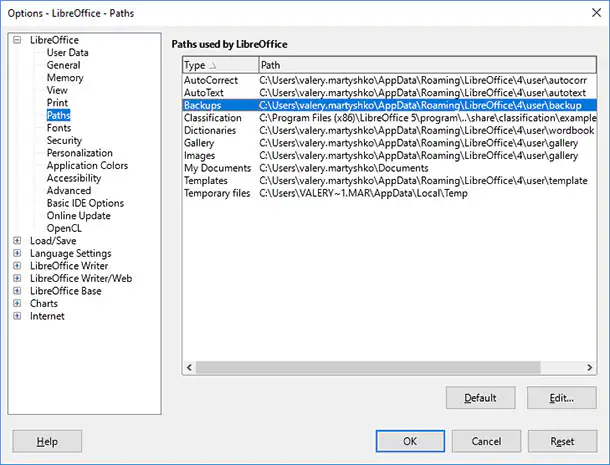This screenshot has width=610, height=465.
Task: Open the Online Update page
Action: (79, 216)
